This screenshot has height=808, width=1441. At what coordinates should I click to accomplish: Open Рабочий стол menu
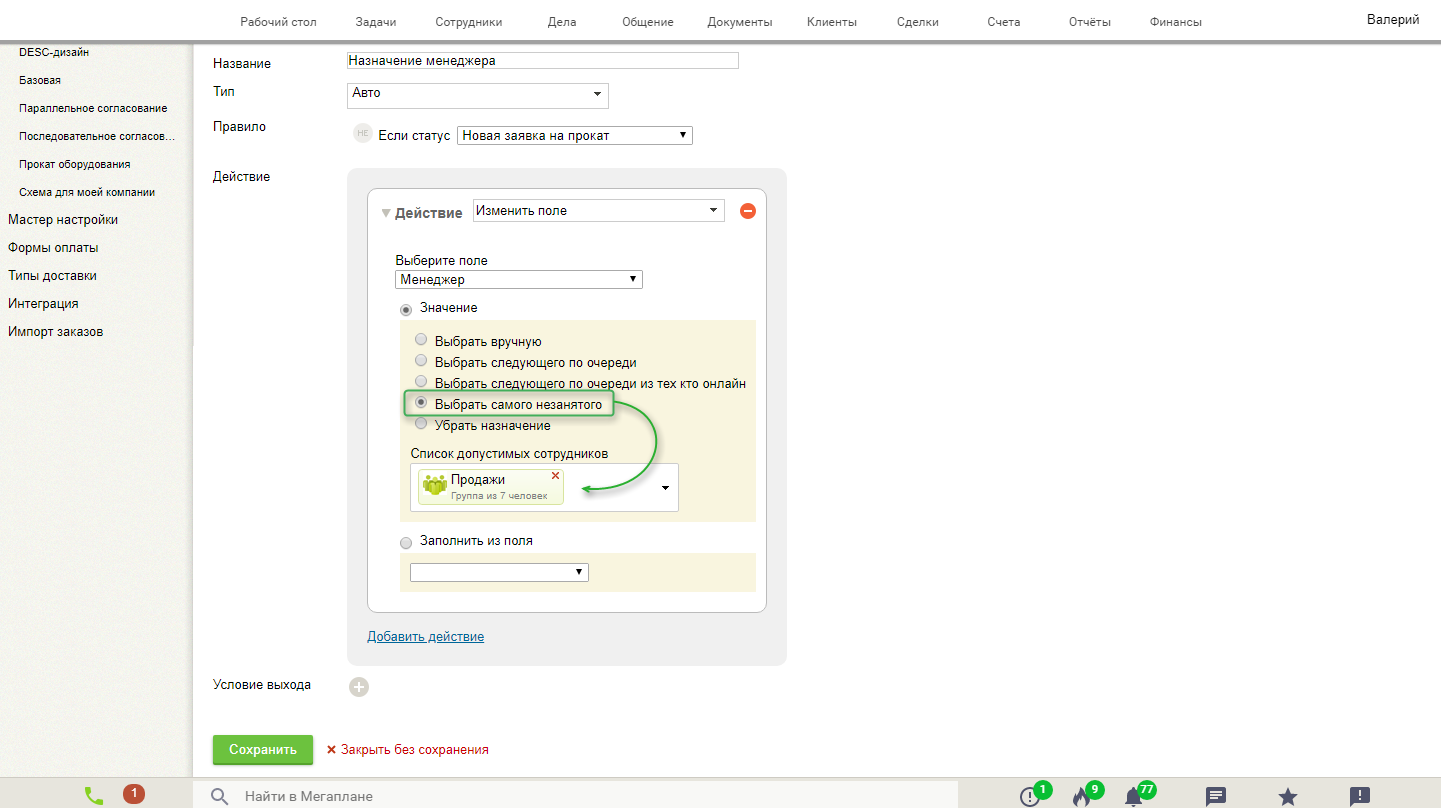pos(279,22)
